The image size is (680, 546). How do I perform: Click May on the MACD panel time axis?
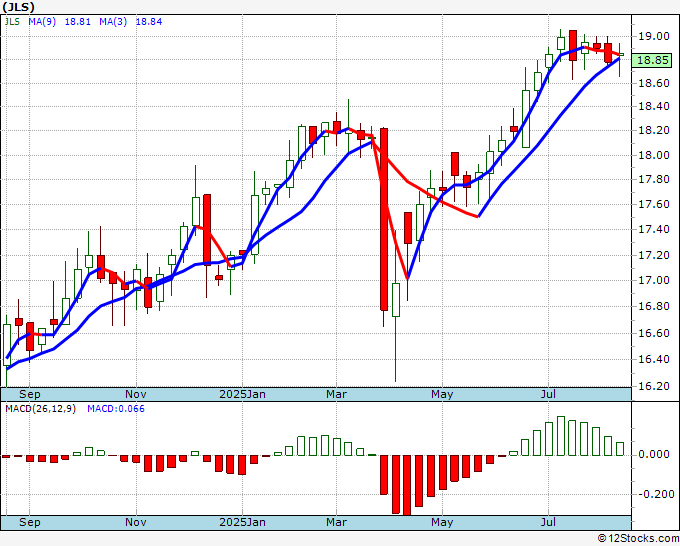[442, 522]
